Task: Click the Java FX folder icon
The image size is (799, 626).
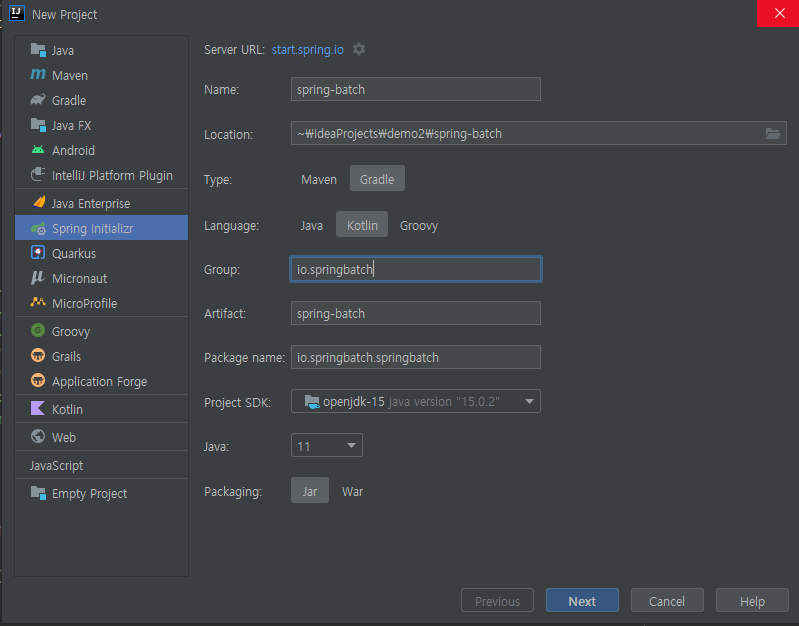Action: pyautogui.click(x=38, y=125)
